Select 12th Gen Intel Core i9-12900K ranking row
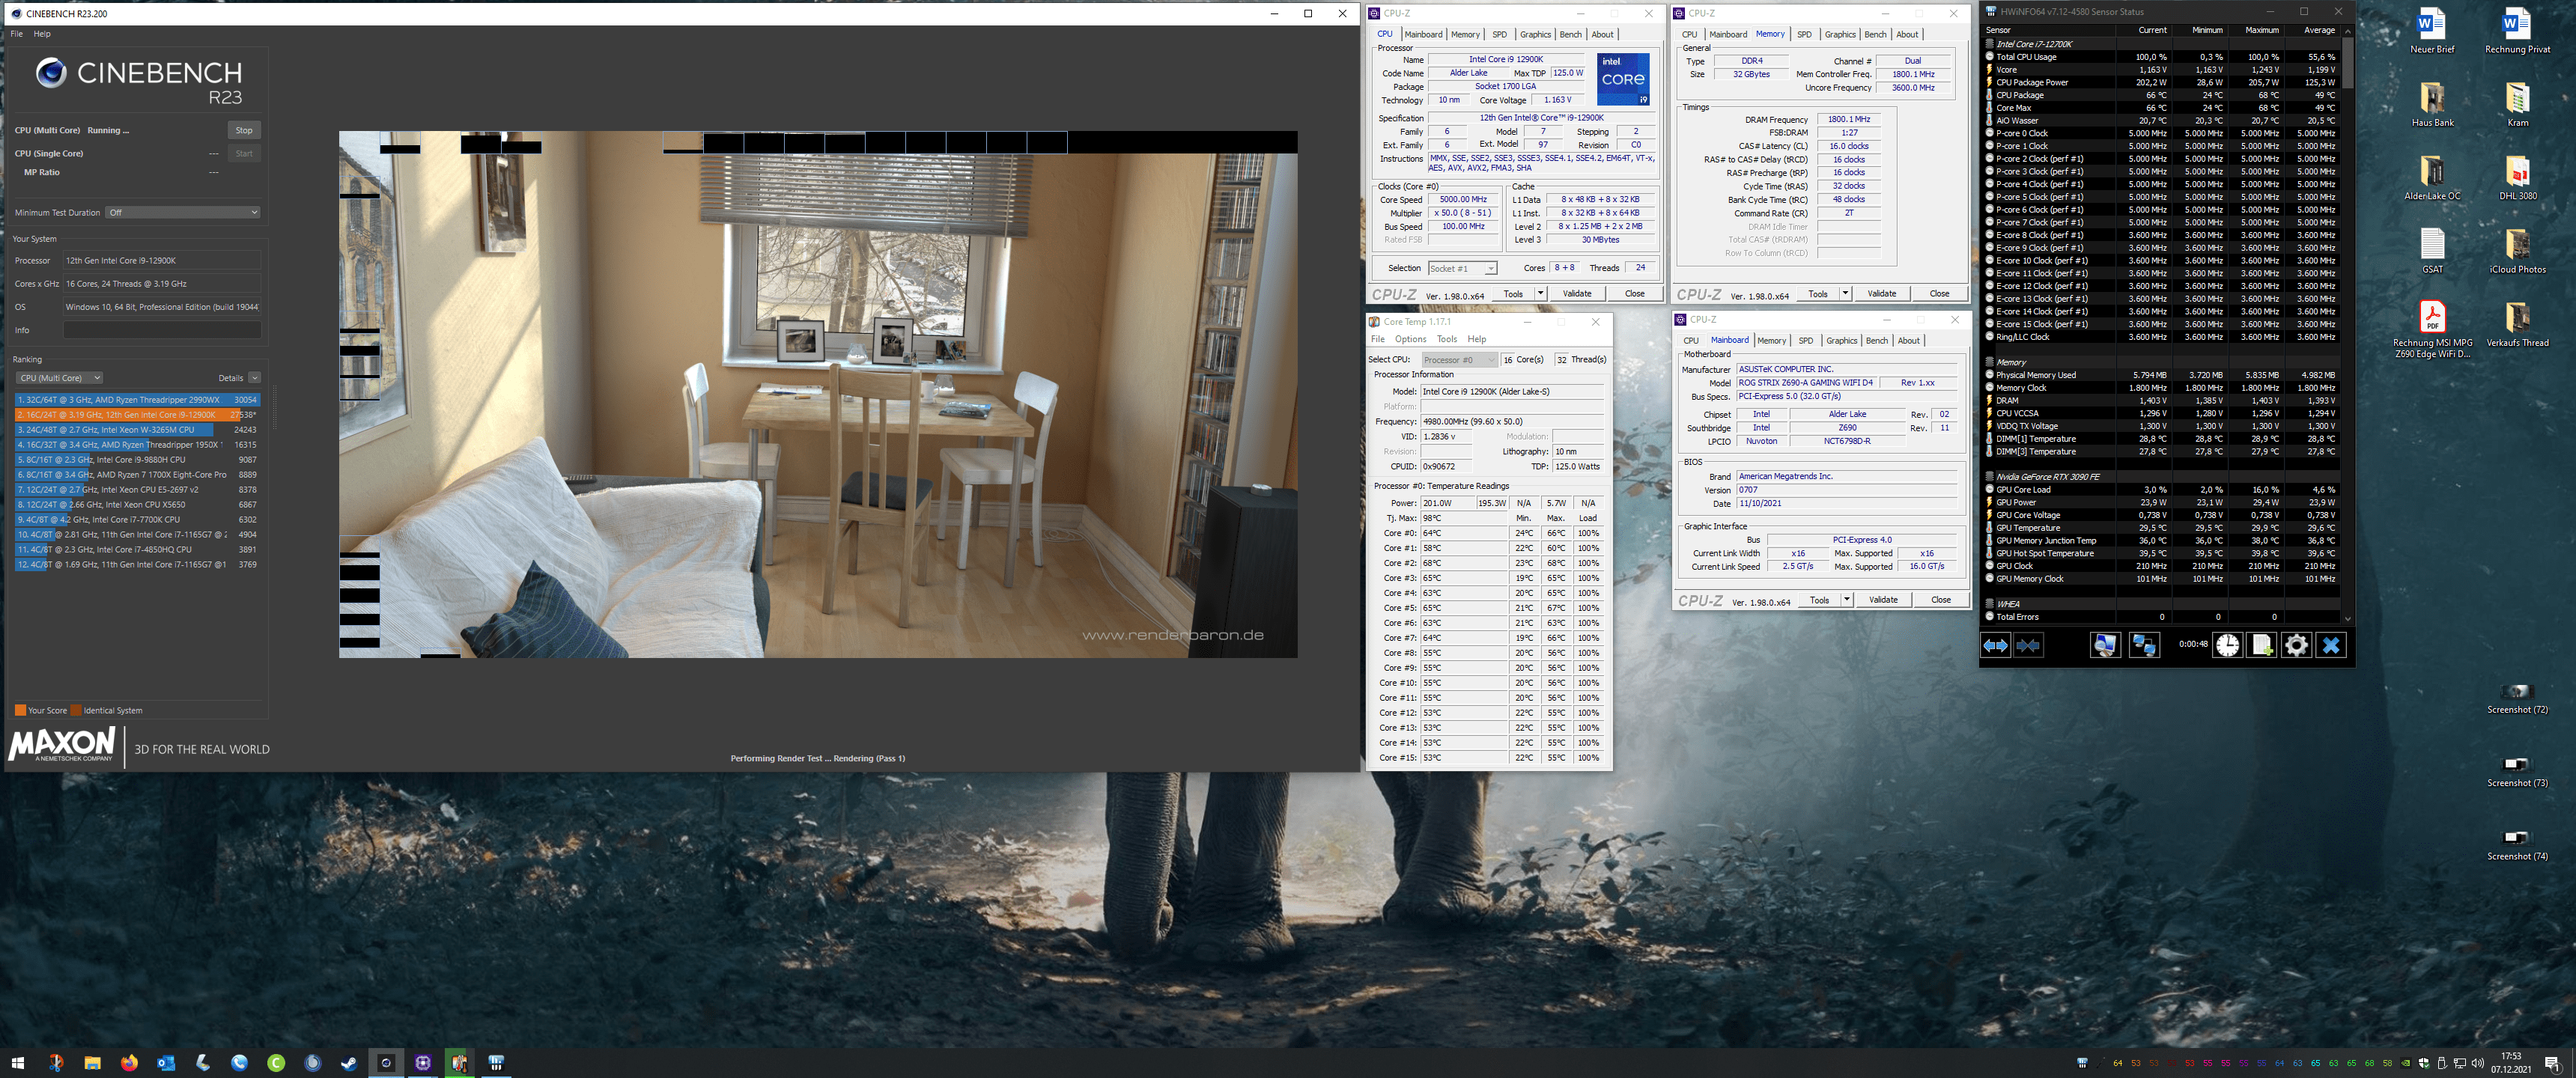Screen dimensions: 2576x1078 coord(137,414)
